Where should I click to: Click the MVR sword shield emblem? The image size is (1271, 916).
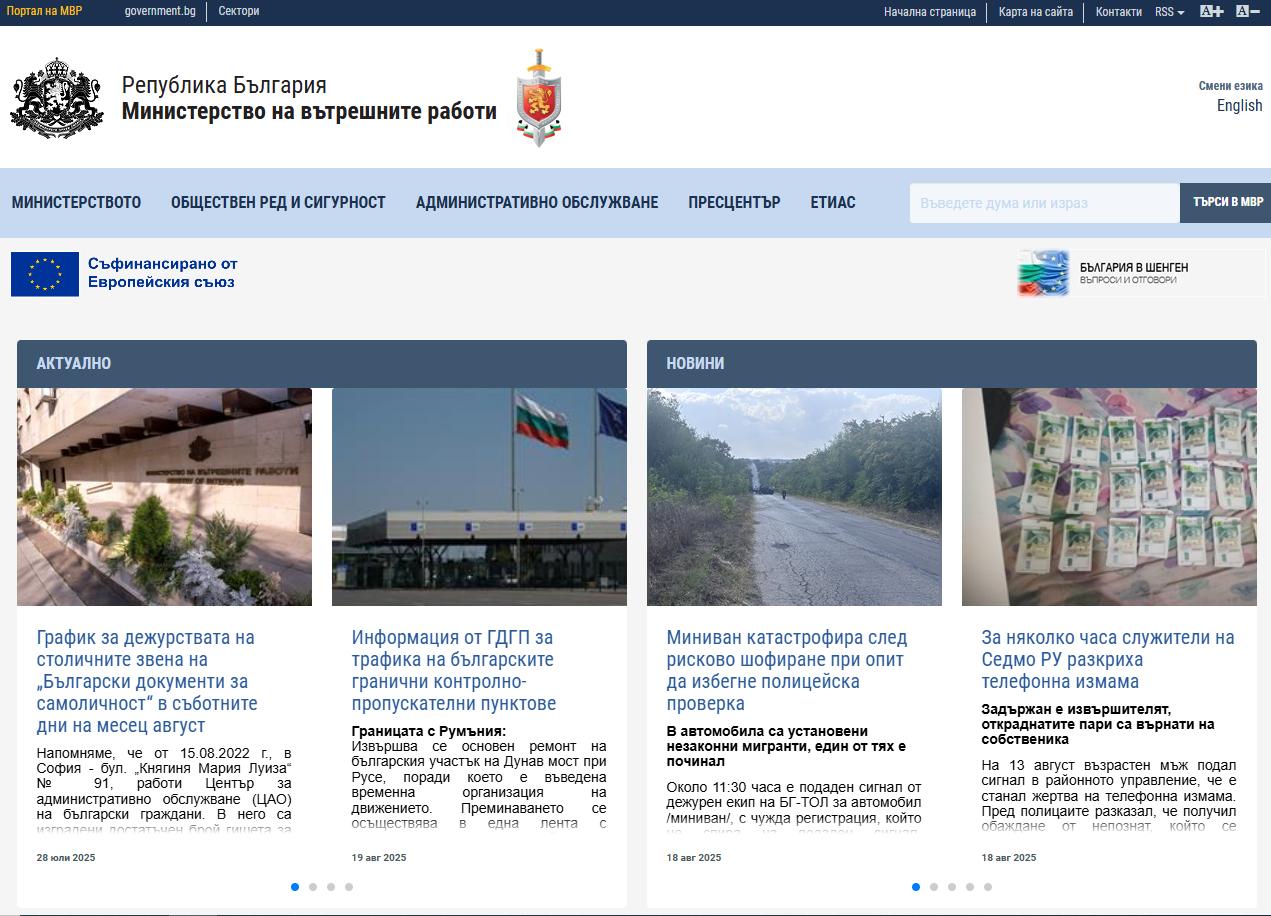click(x=539, y=97)
